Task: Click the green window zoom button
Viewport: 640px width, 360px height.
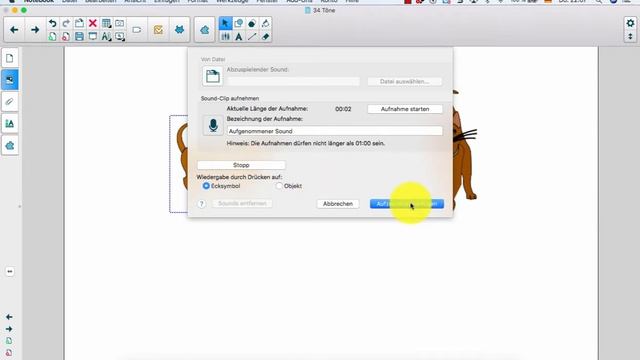Action: point(24,10)
